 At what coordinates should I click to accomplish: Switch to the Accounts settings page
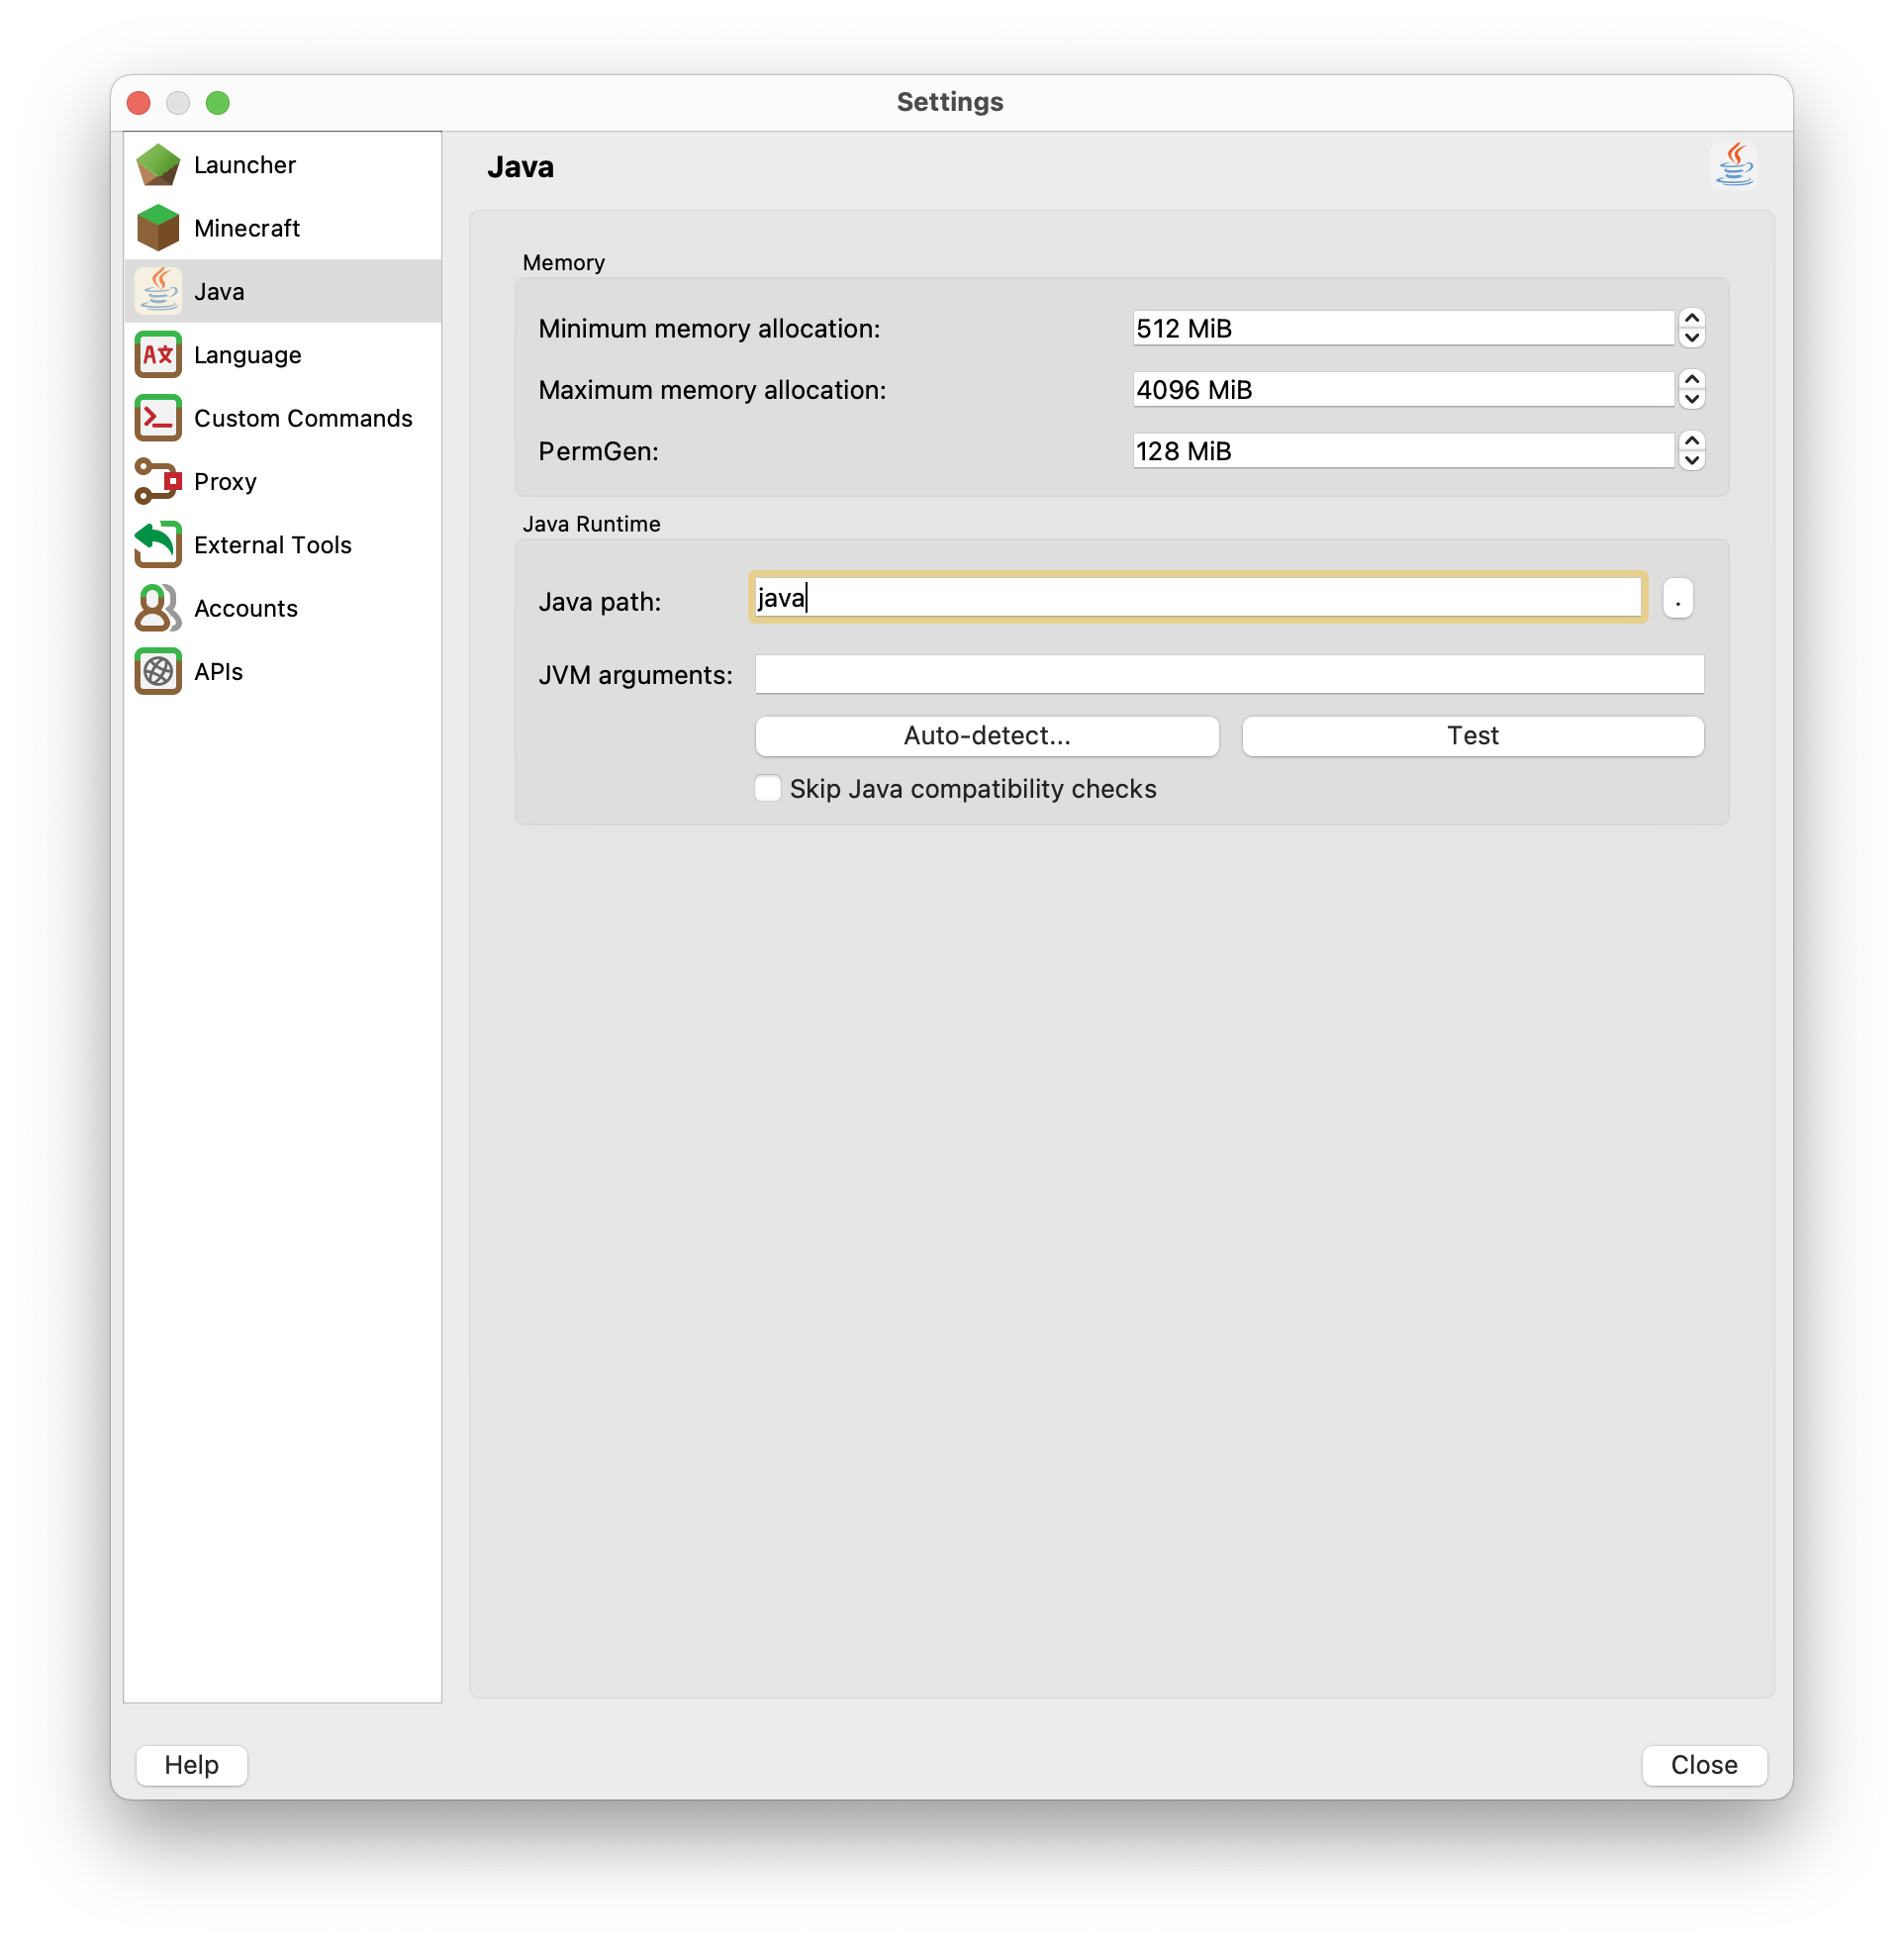tap(245, 608)
